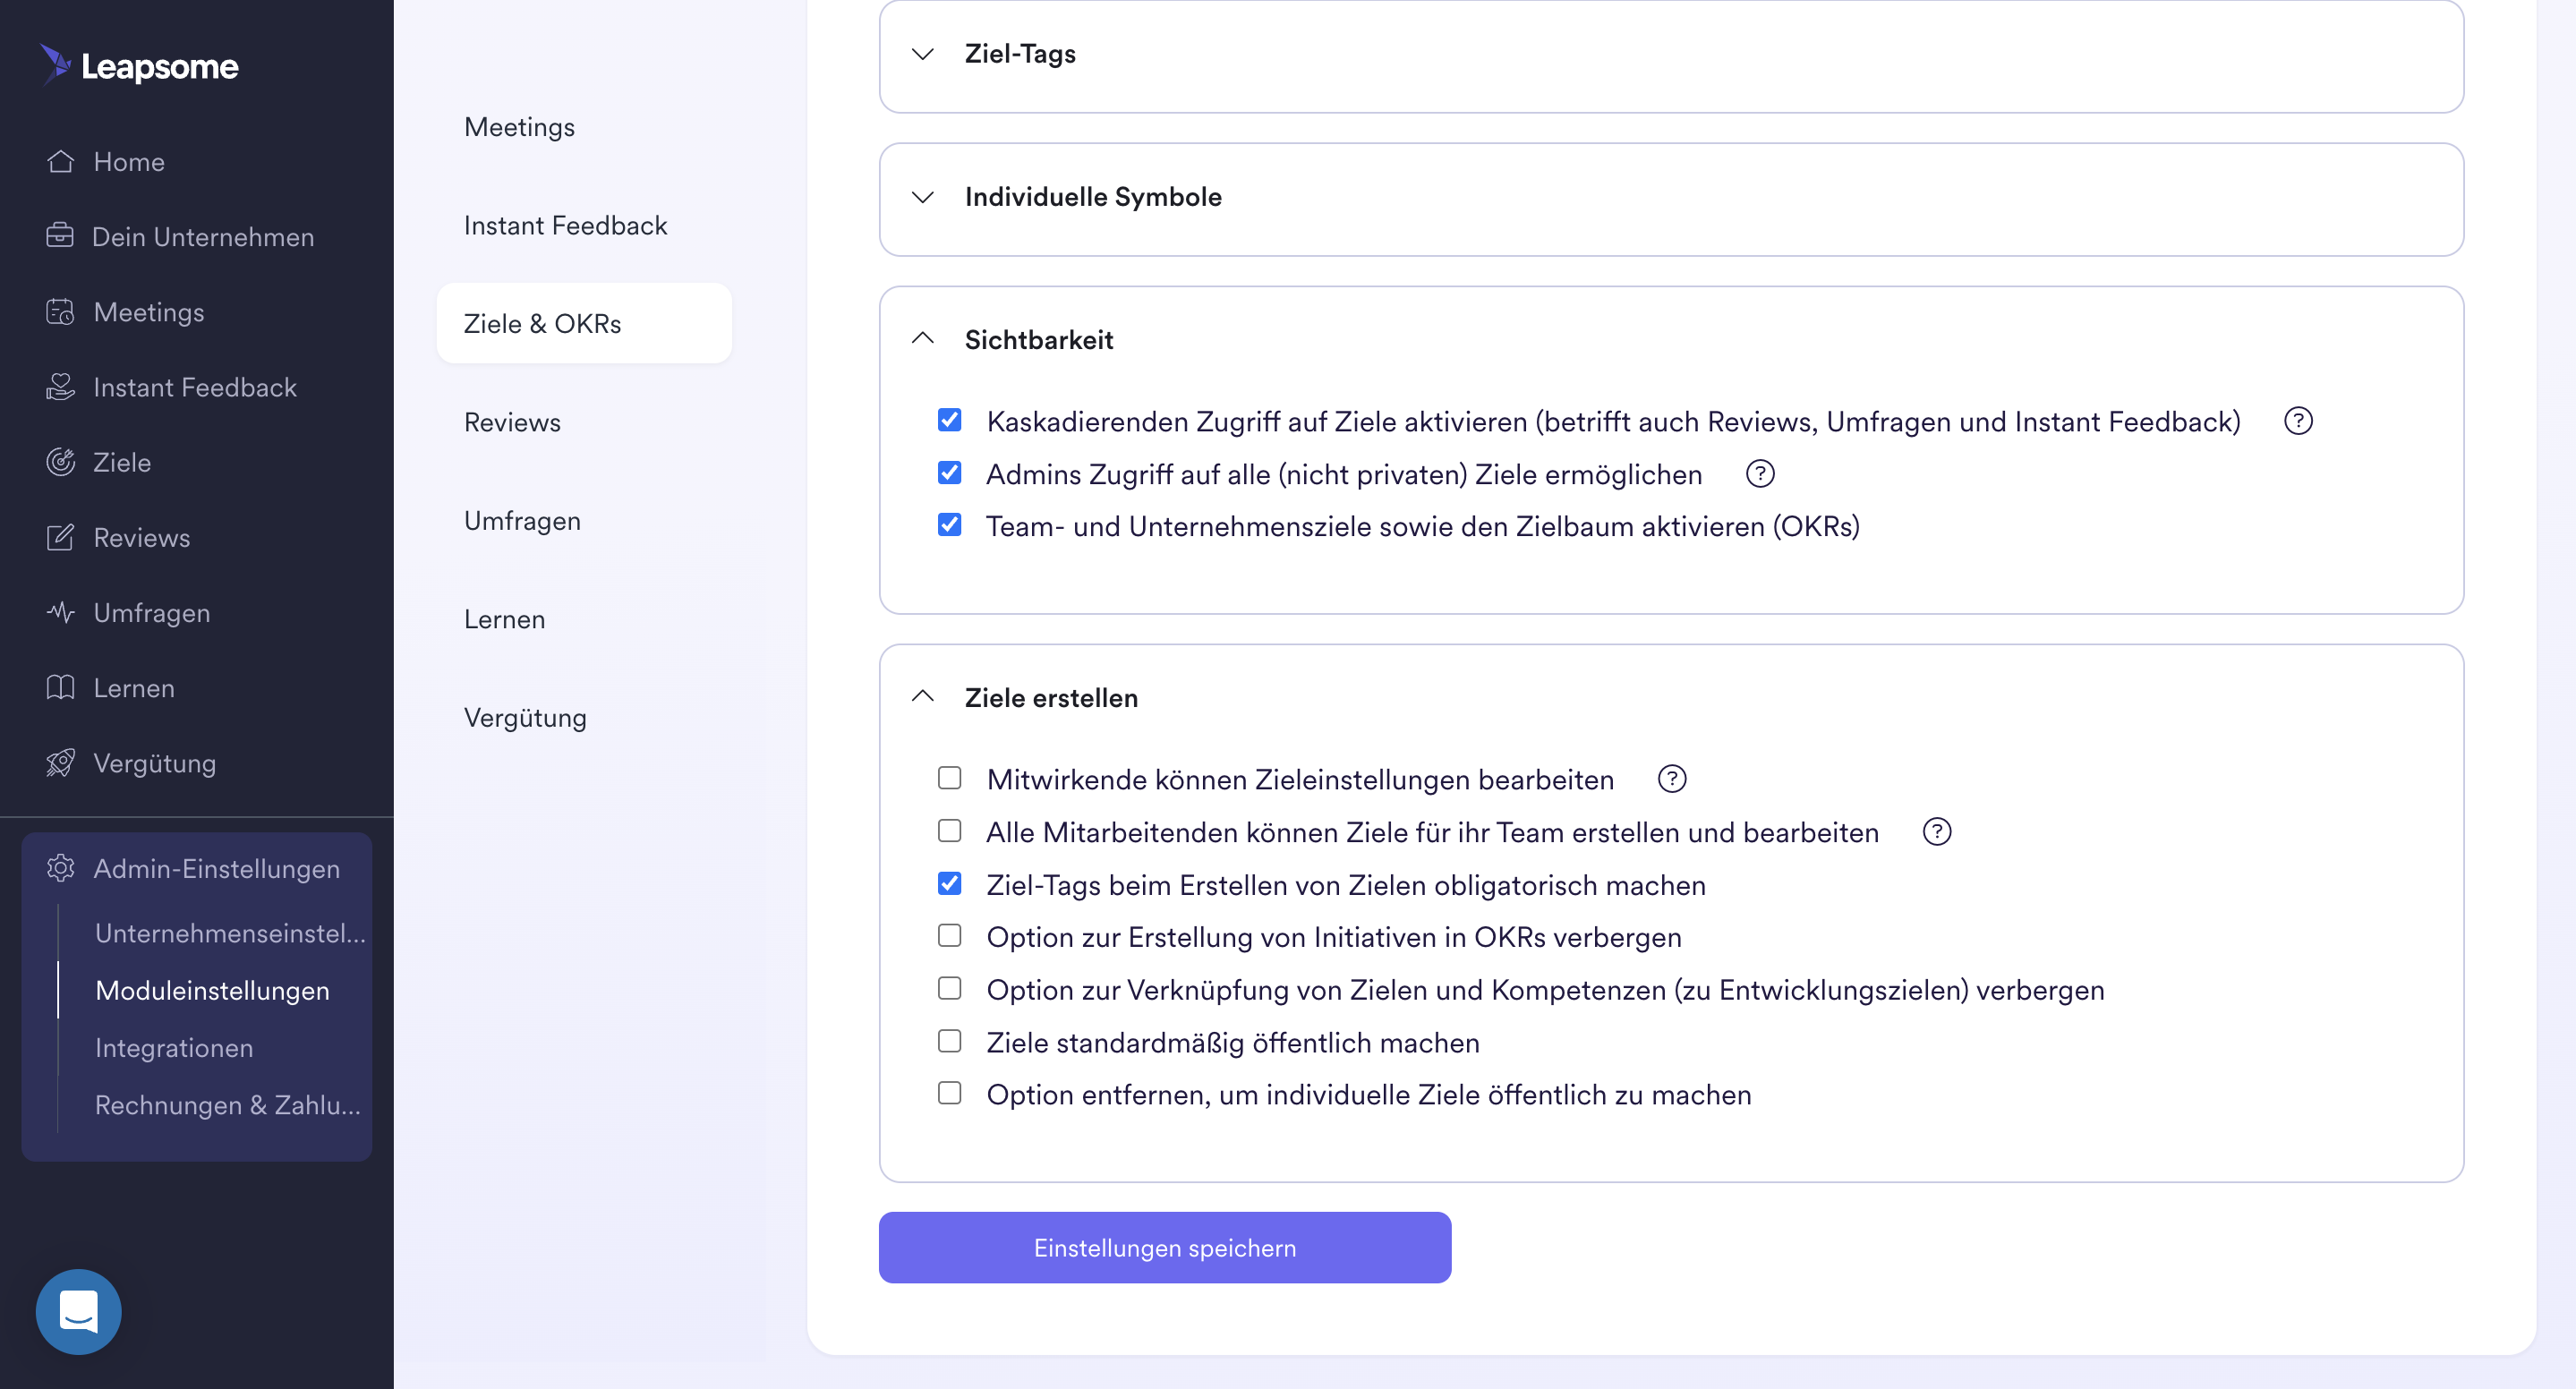Check Alle Mitarbeitenden können Ziele erstellen
Viewport: 2576px width, 1389px height.
(x=949, y=831)
